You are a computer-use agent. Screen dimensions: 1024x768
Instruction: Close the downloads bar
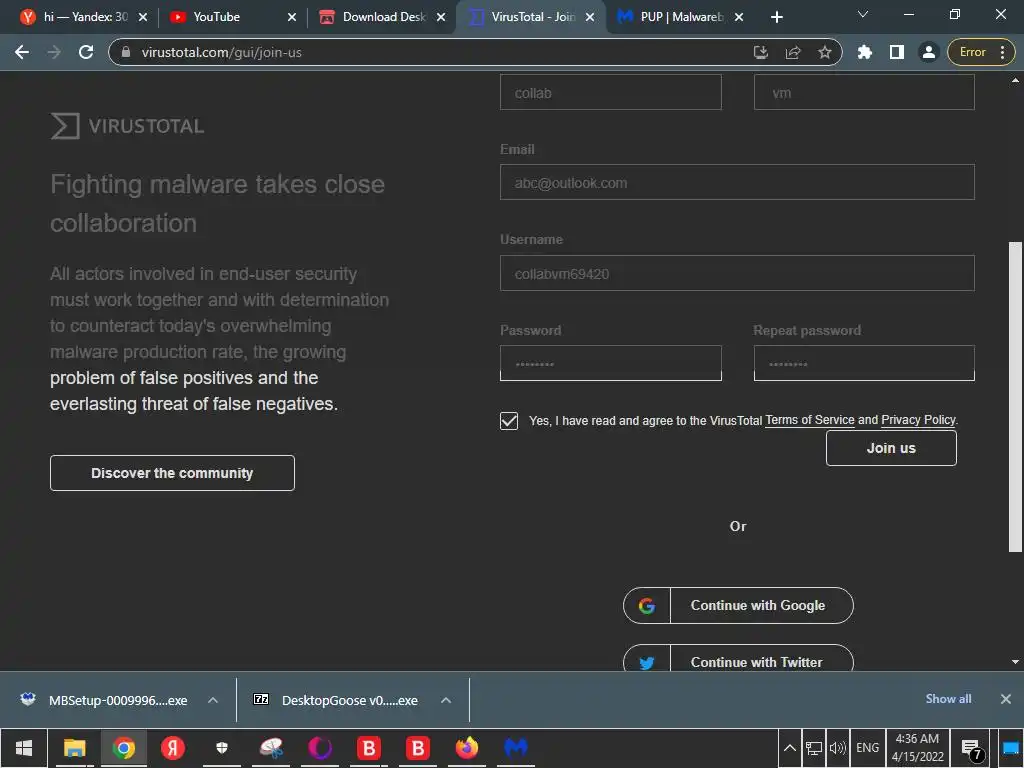(1006, 699)
